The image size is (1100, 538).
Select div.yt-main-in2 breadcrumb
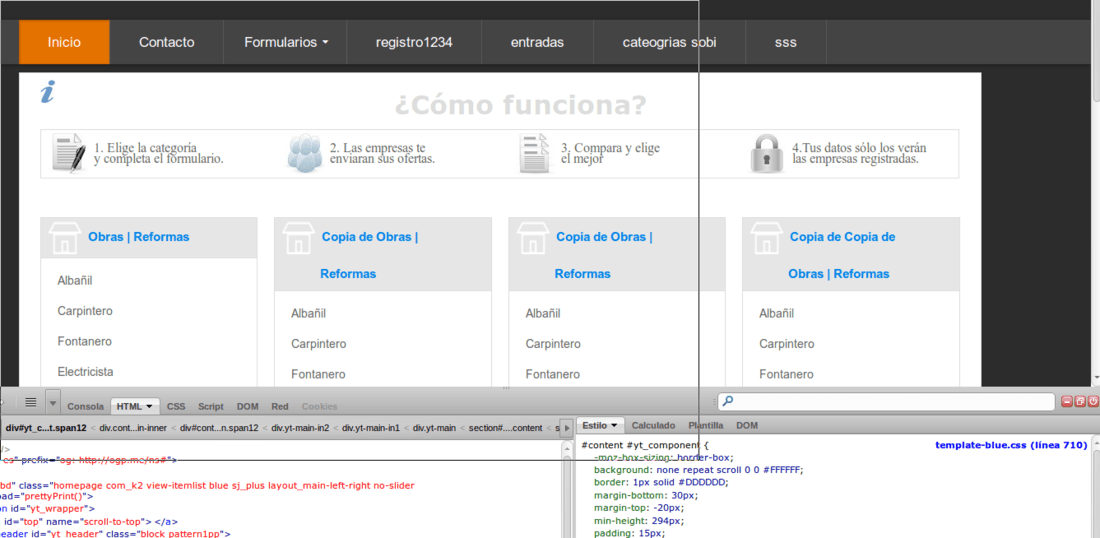click(x=300, y=427)
